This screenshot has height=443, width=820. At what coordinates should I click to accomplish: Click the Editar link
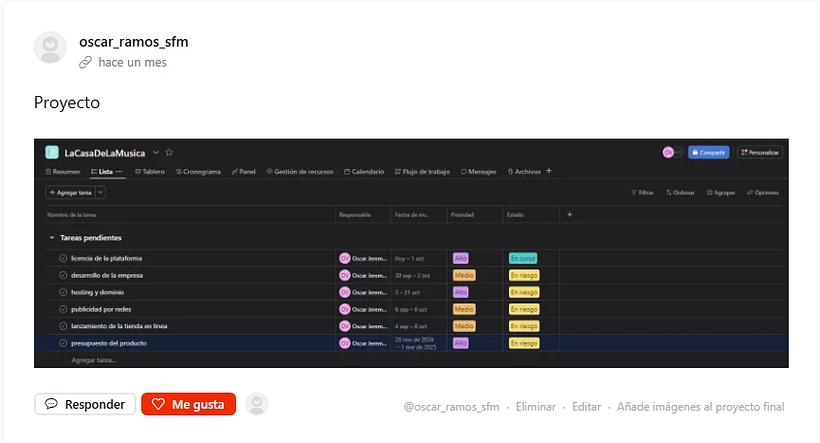(x=586, y=407)
